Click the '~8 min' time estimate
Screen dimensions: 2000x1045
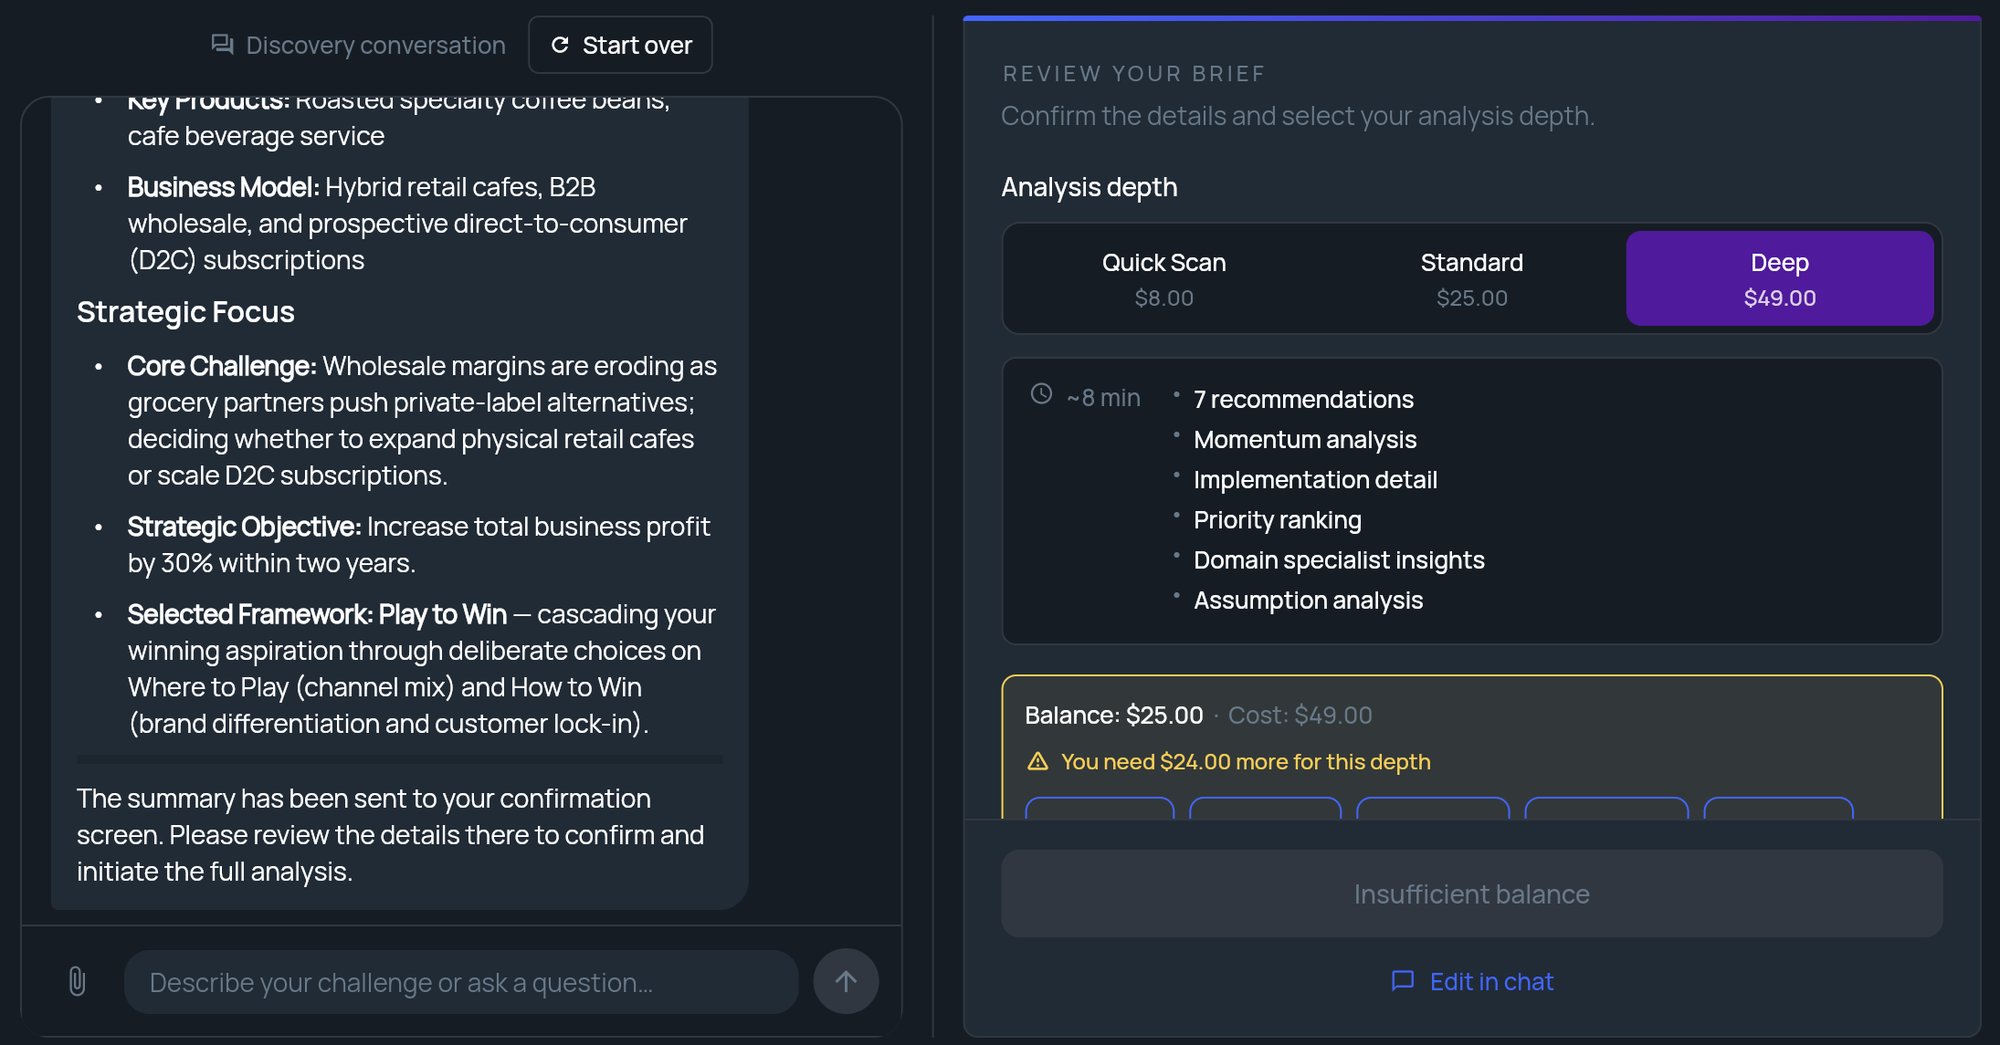(x=1103, y=398)
